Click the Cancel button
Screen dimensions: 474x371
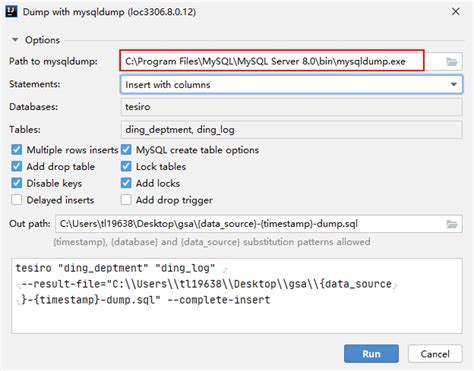click(x=435, y=354)
